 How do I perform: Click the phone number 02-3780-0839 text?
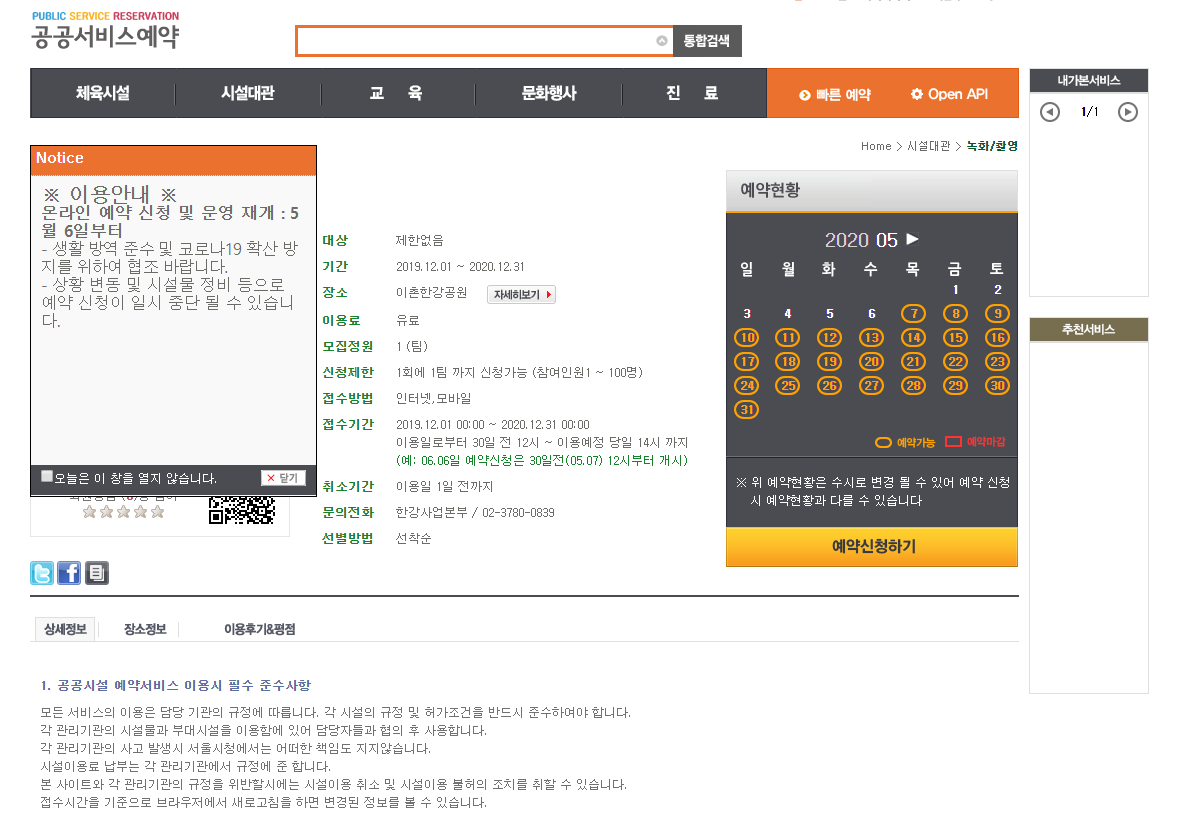[x=518, y=513]
